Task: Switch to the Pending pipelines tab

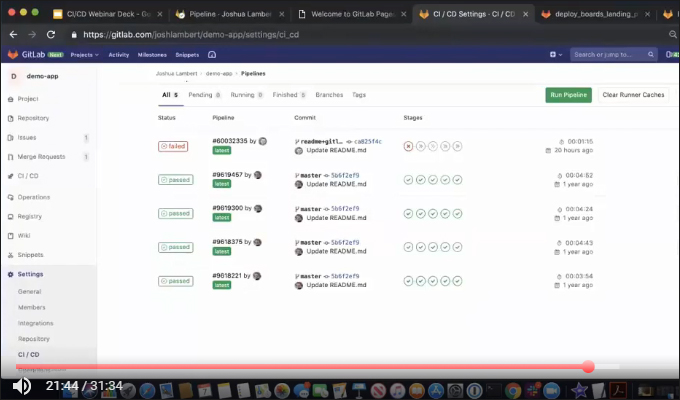Action: 201,95
